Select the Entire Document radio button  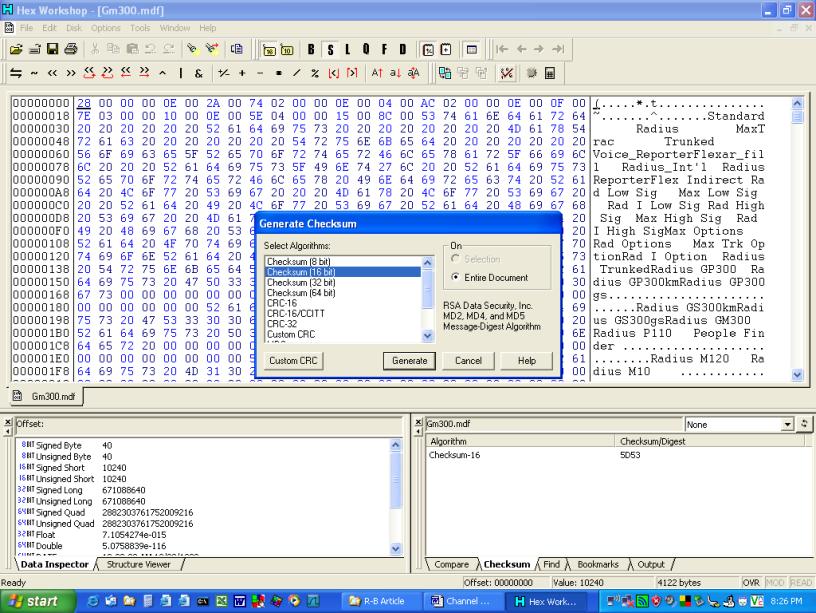tap(455, 277)
